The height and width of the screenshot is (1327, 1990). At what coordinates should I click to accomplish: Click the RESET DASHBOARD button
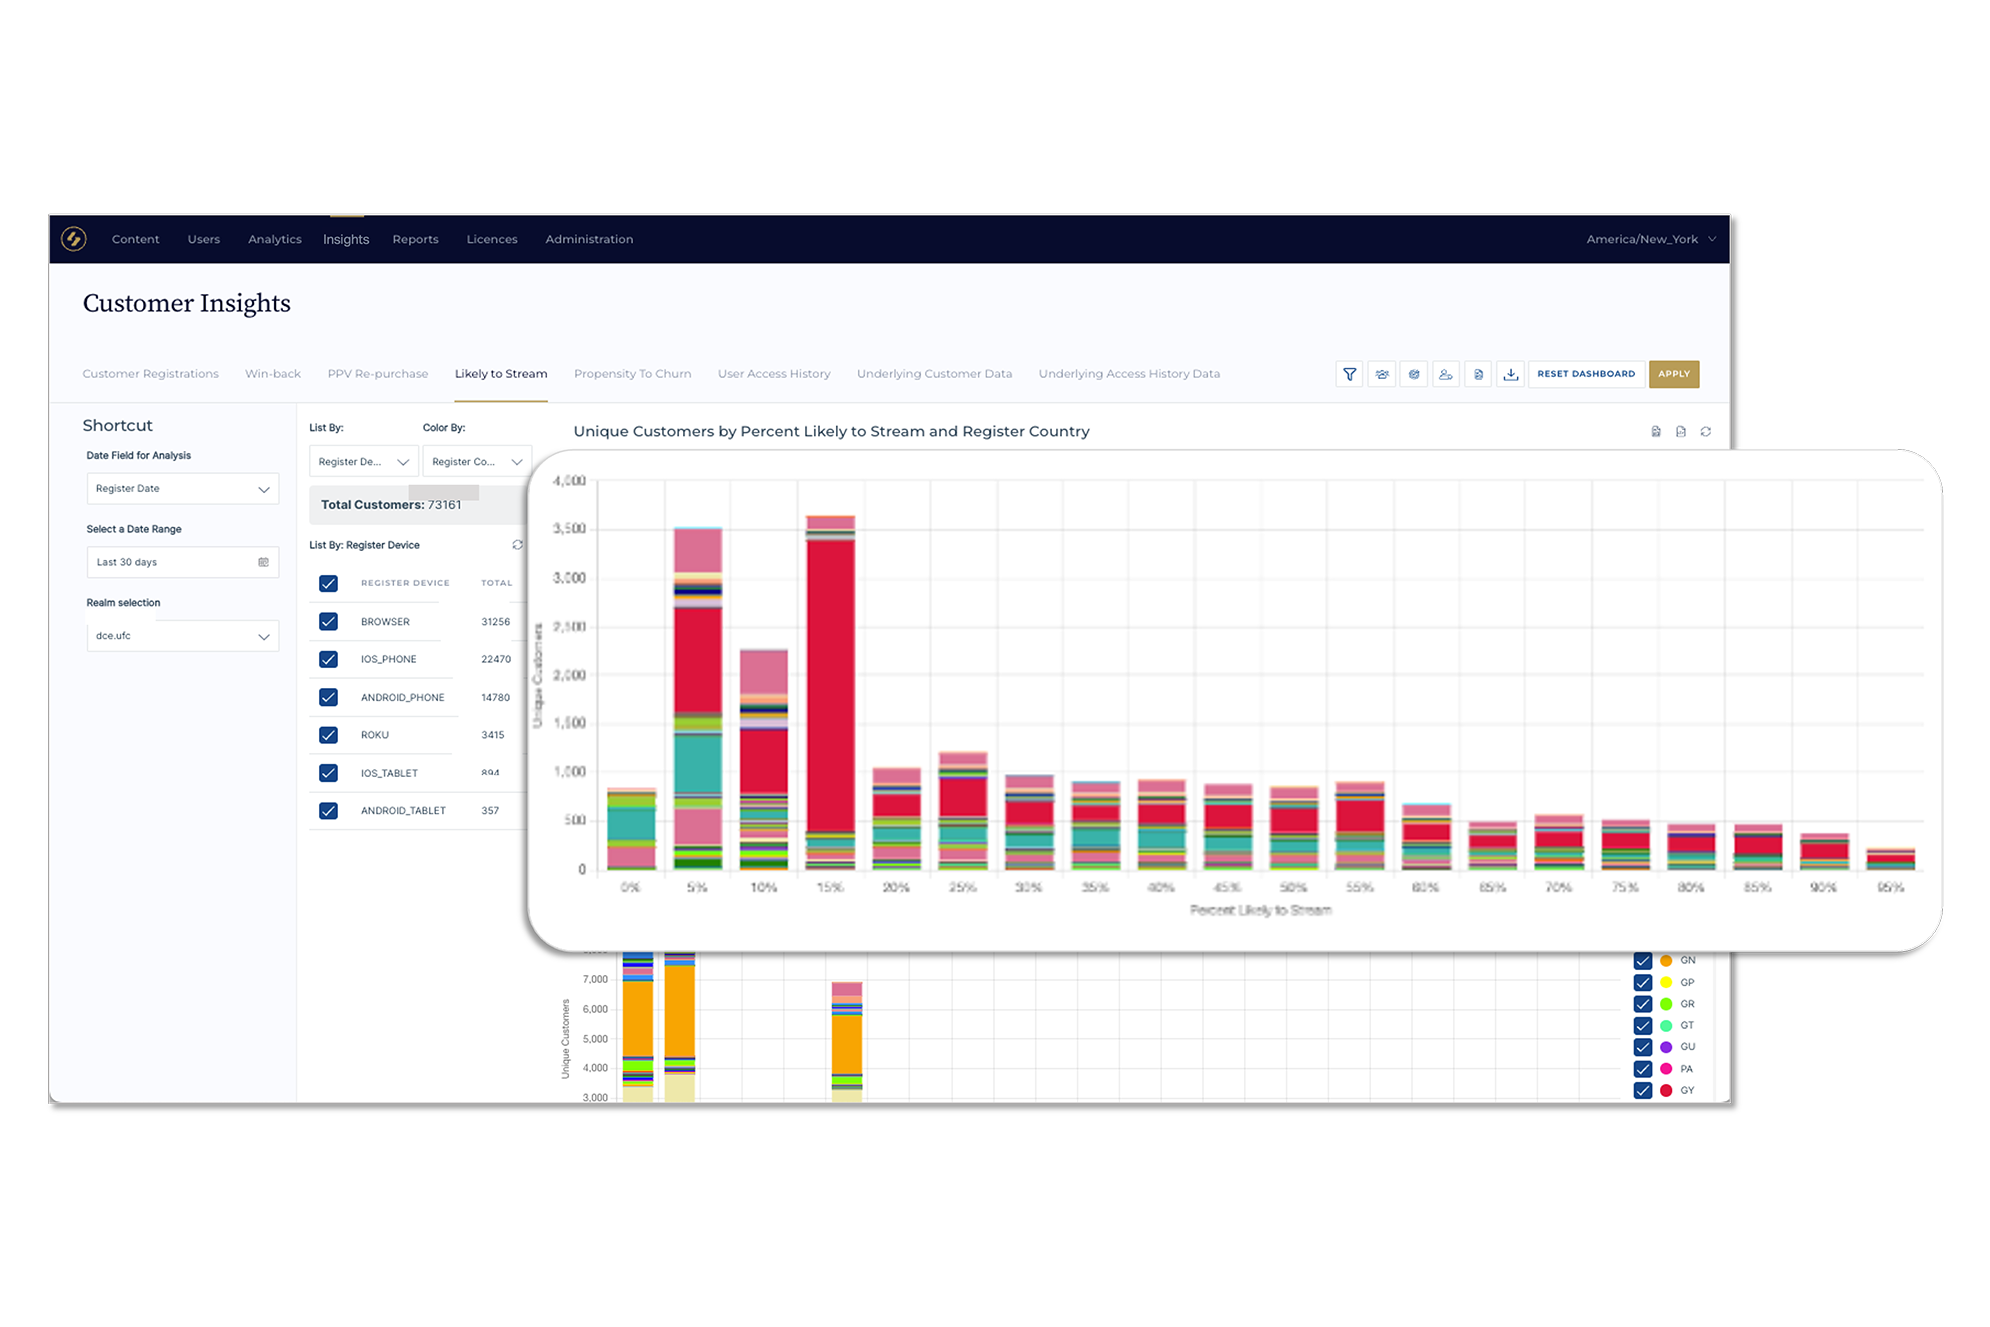coord(1586,374)
